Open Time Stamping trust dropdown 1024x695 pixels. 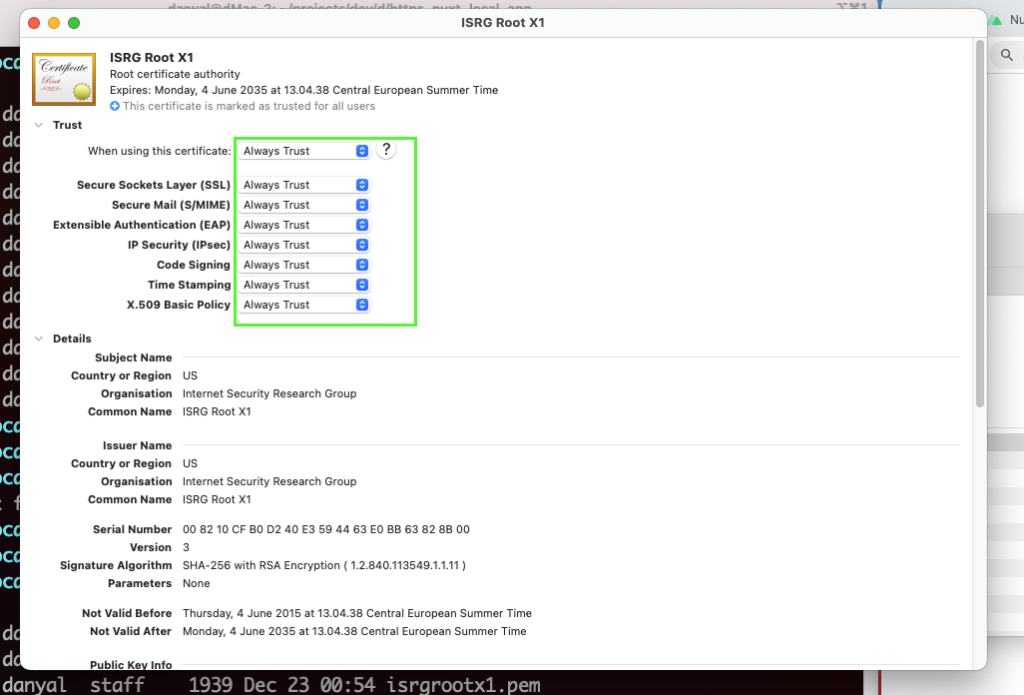[x=304, y=285]
